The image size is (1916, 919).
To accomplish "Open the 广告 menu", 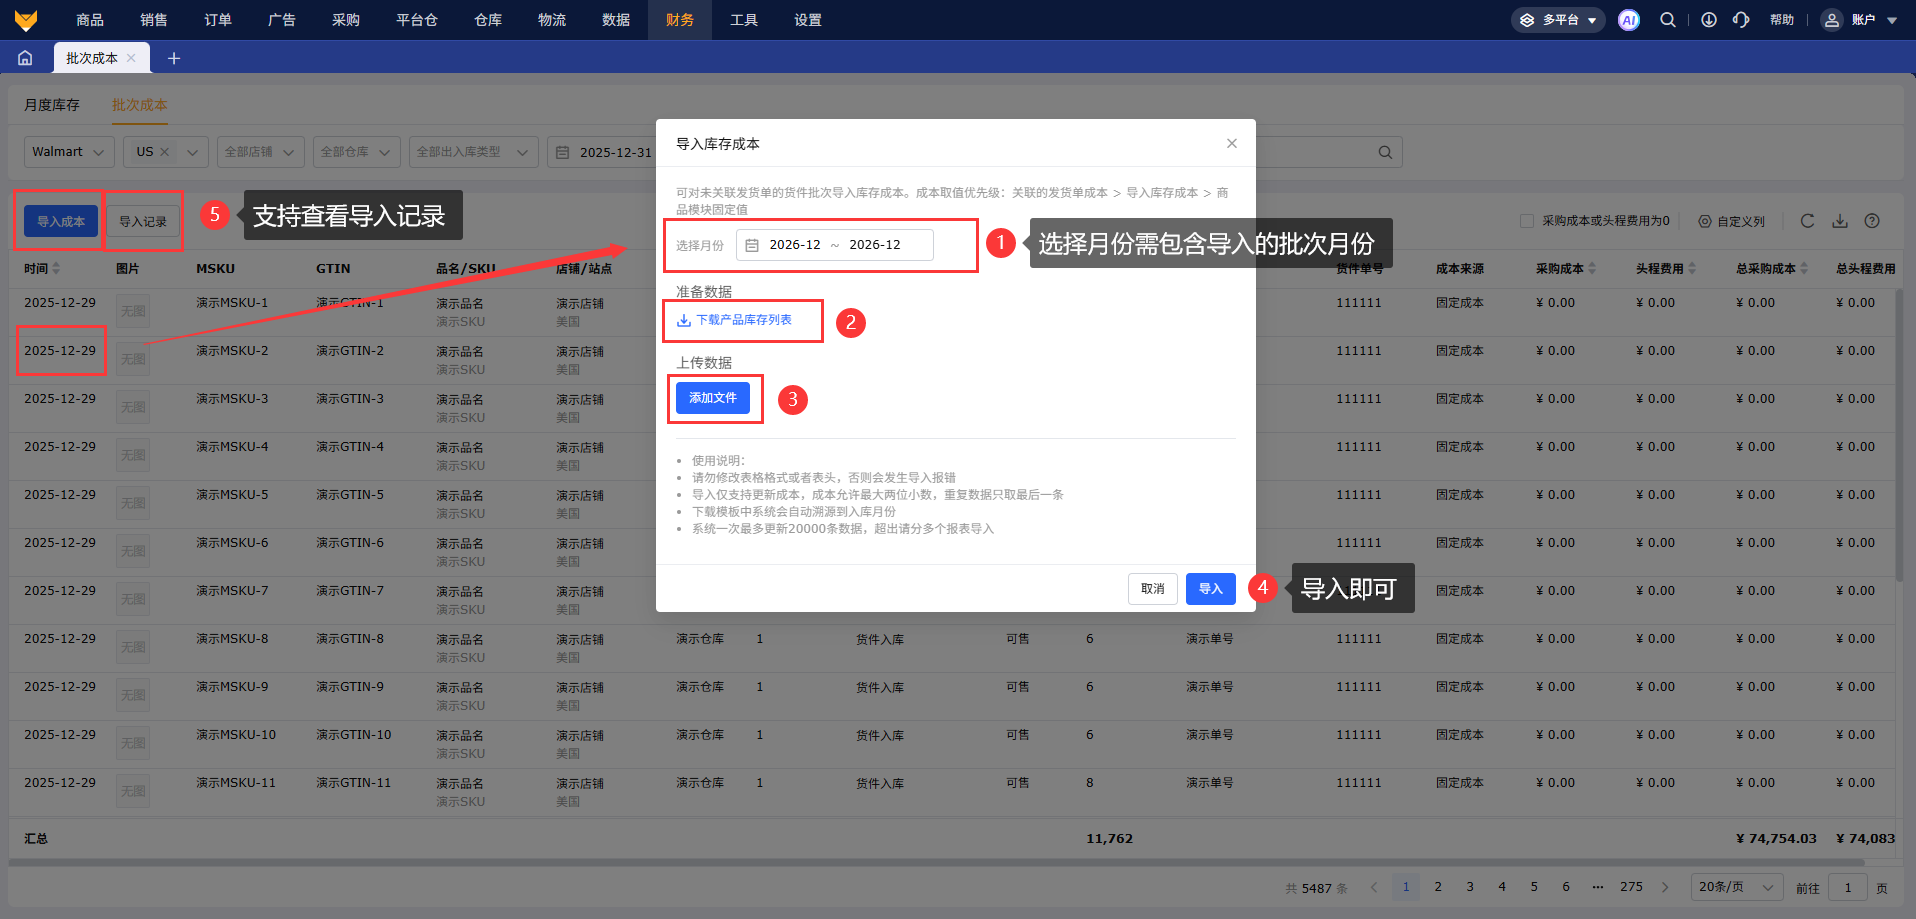I will [x=282, y=20].
